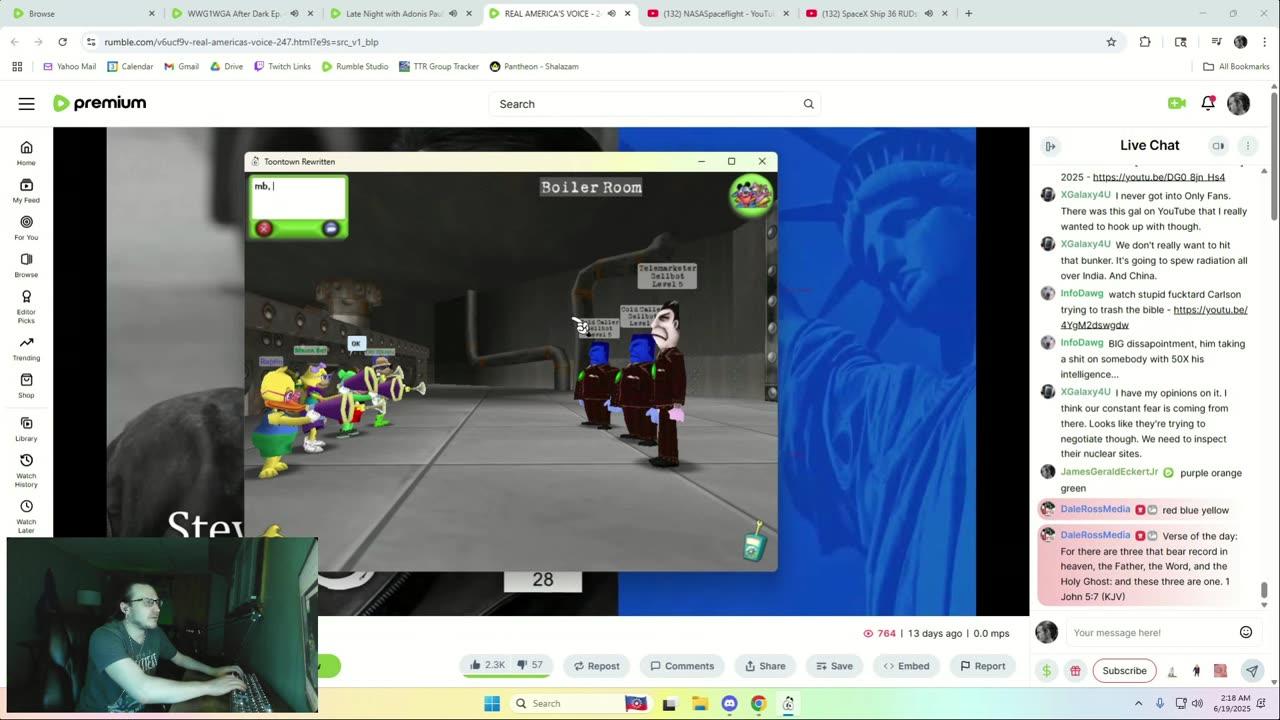Open For You in sidebar
The height and width of the screenshot is (720, 1280).
[x=26, y=227]
